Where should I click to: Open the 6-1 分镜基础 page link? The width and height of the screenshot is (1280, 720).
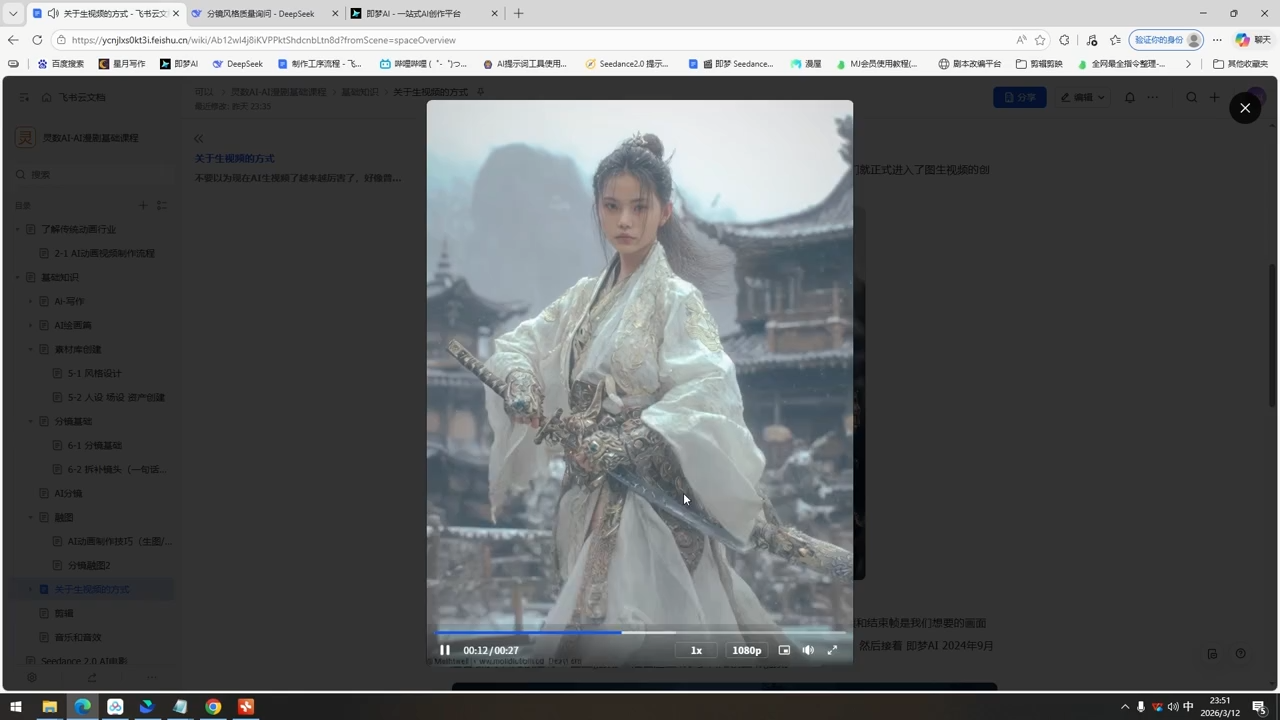[95, 444]
